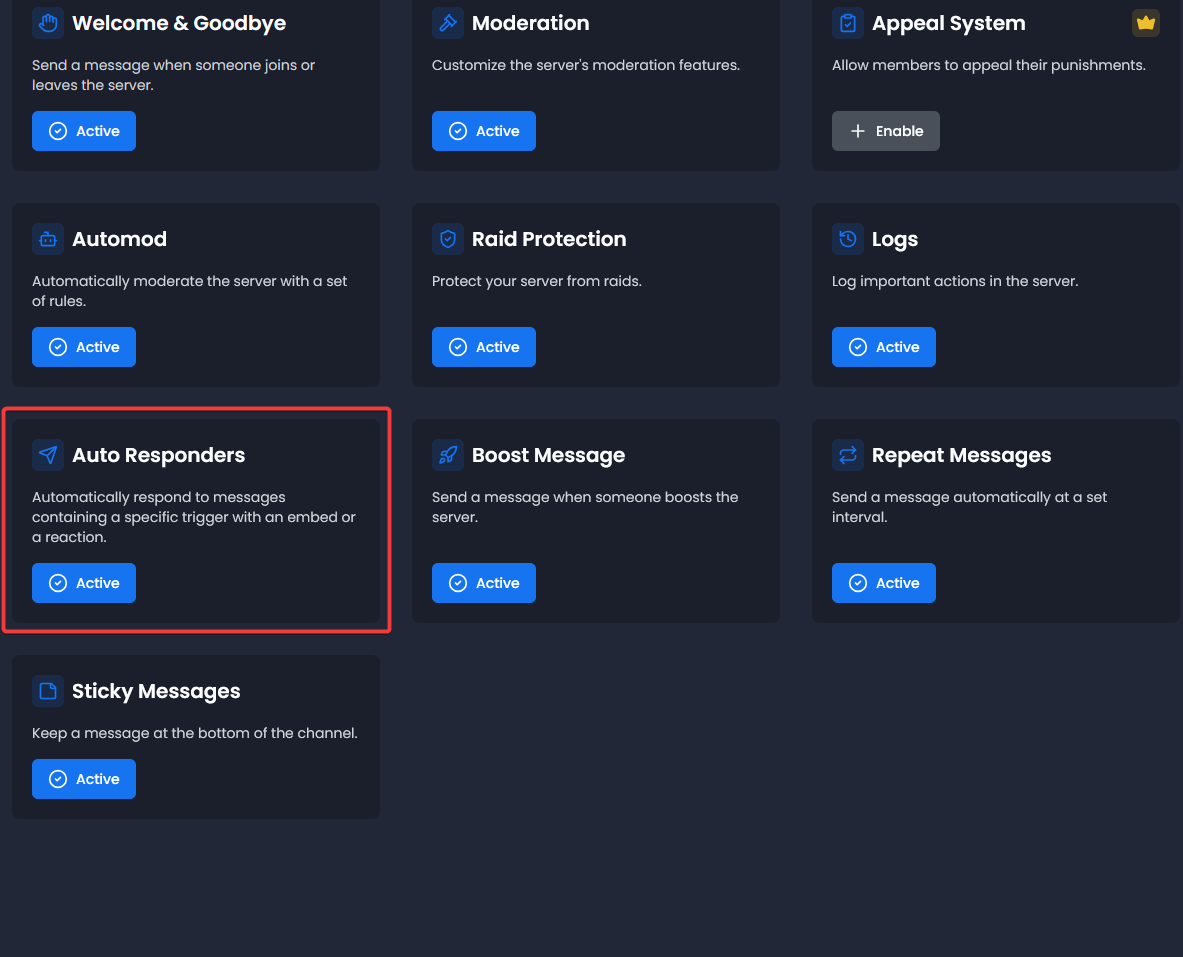Toggle Active button for Automod
Image resolution: width=1183 pixels, height=957 pixels.
[84, 347]
